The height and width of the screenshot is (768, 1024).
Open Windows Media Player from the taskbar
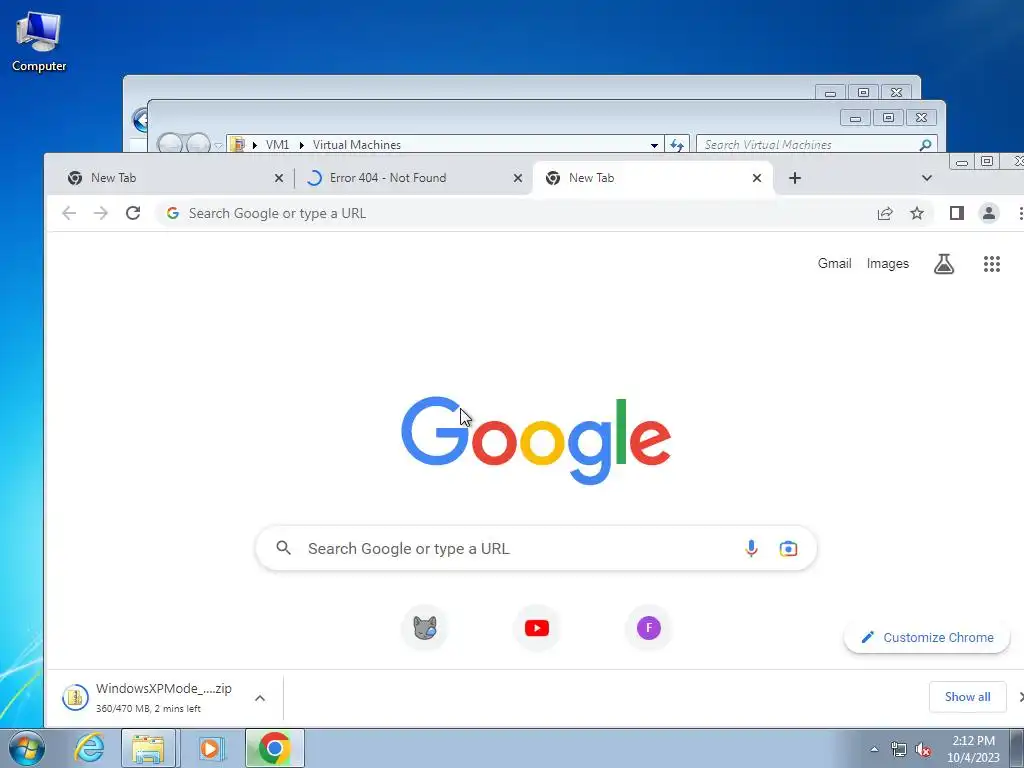(x=210, y=748)
